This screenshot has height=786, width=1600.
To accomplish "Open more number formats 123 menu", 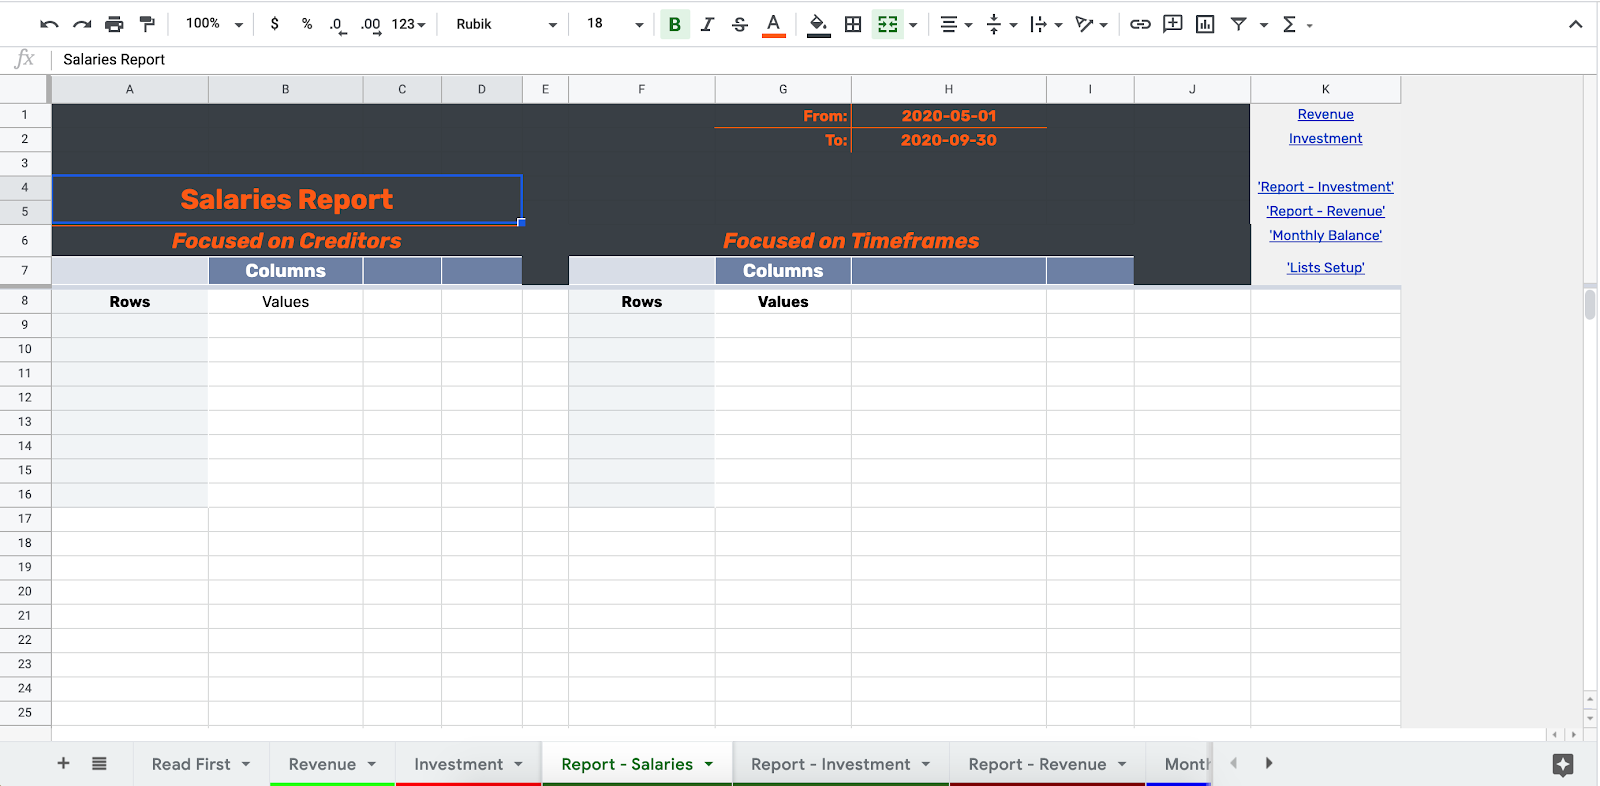I will 408,24.
